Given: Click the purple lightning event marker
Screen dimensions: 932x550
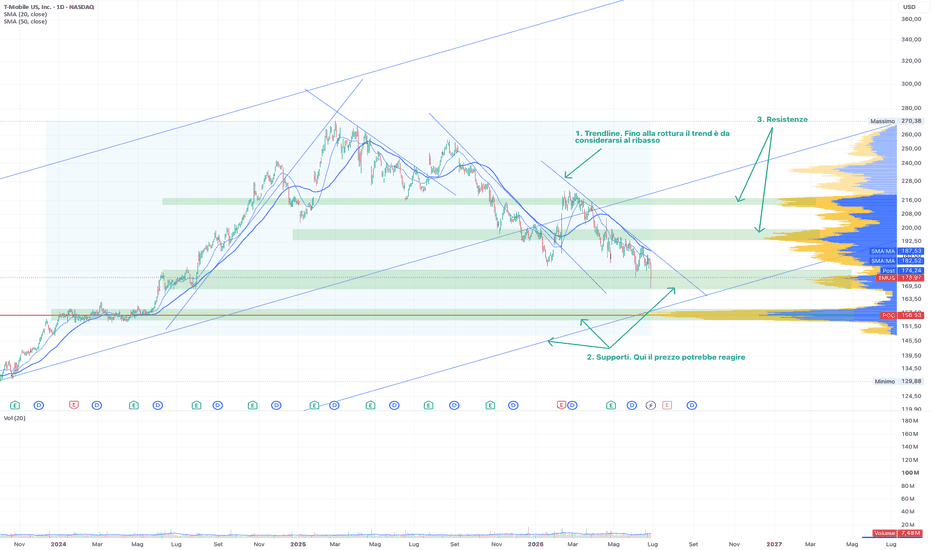Looking at the screenshot, I should click(651, 406).
